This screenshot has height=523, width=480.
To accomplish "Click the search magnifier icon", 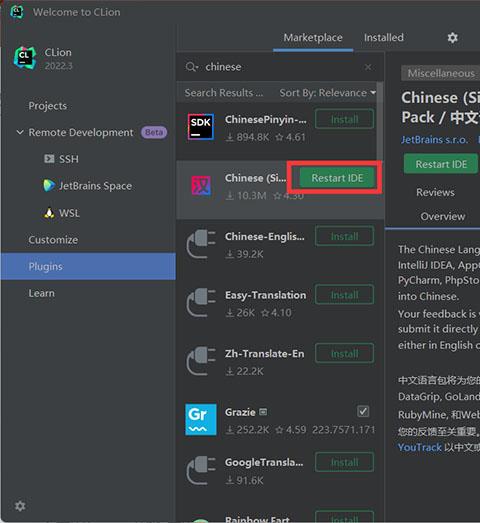I will click(x=191, y=67).
